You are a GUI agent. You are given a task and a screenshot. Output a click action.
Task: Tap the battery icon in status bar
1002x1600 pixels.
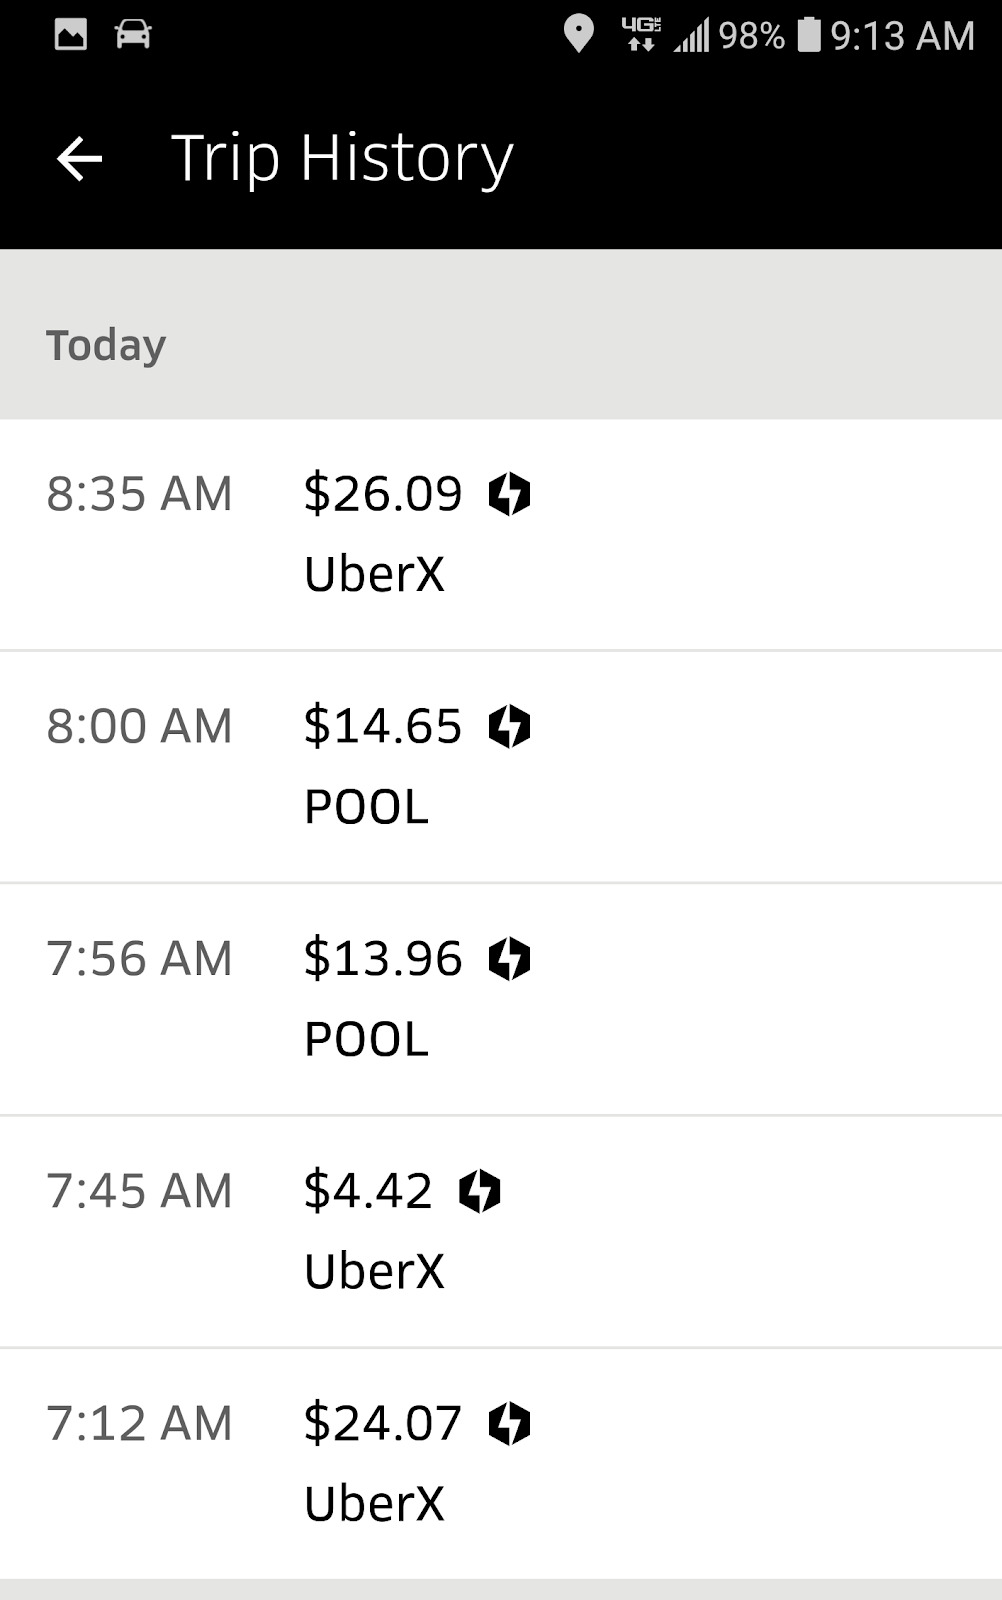pos(808,35)
